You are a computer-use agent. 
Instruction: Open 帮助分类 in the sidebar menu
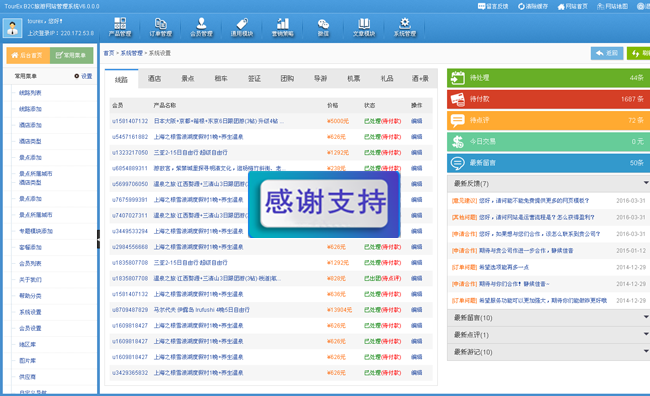(x=30, y=296)
